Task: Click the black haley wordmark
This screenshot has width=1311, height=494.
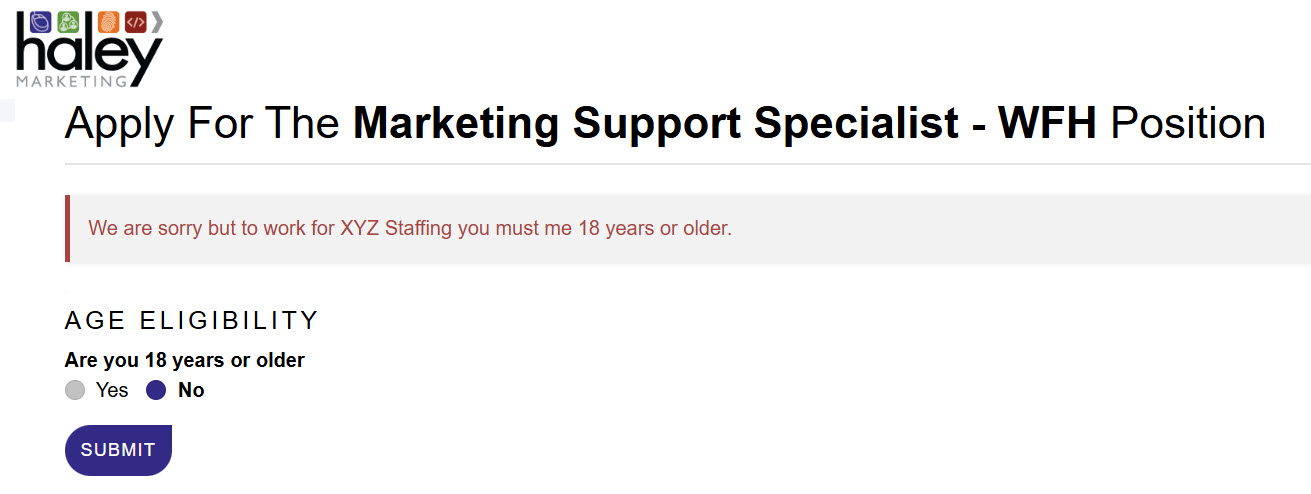Action: 88,55
